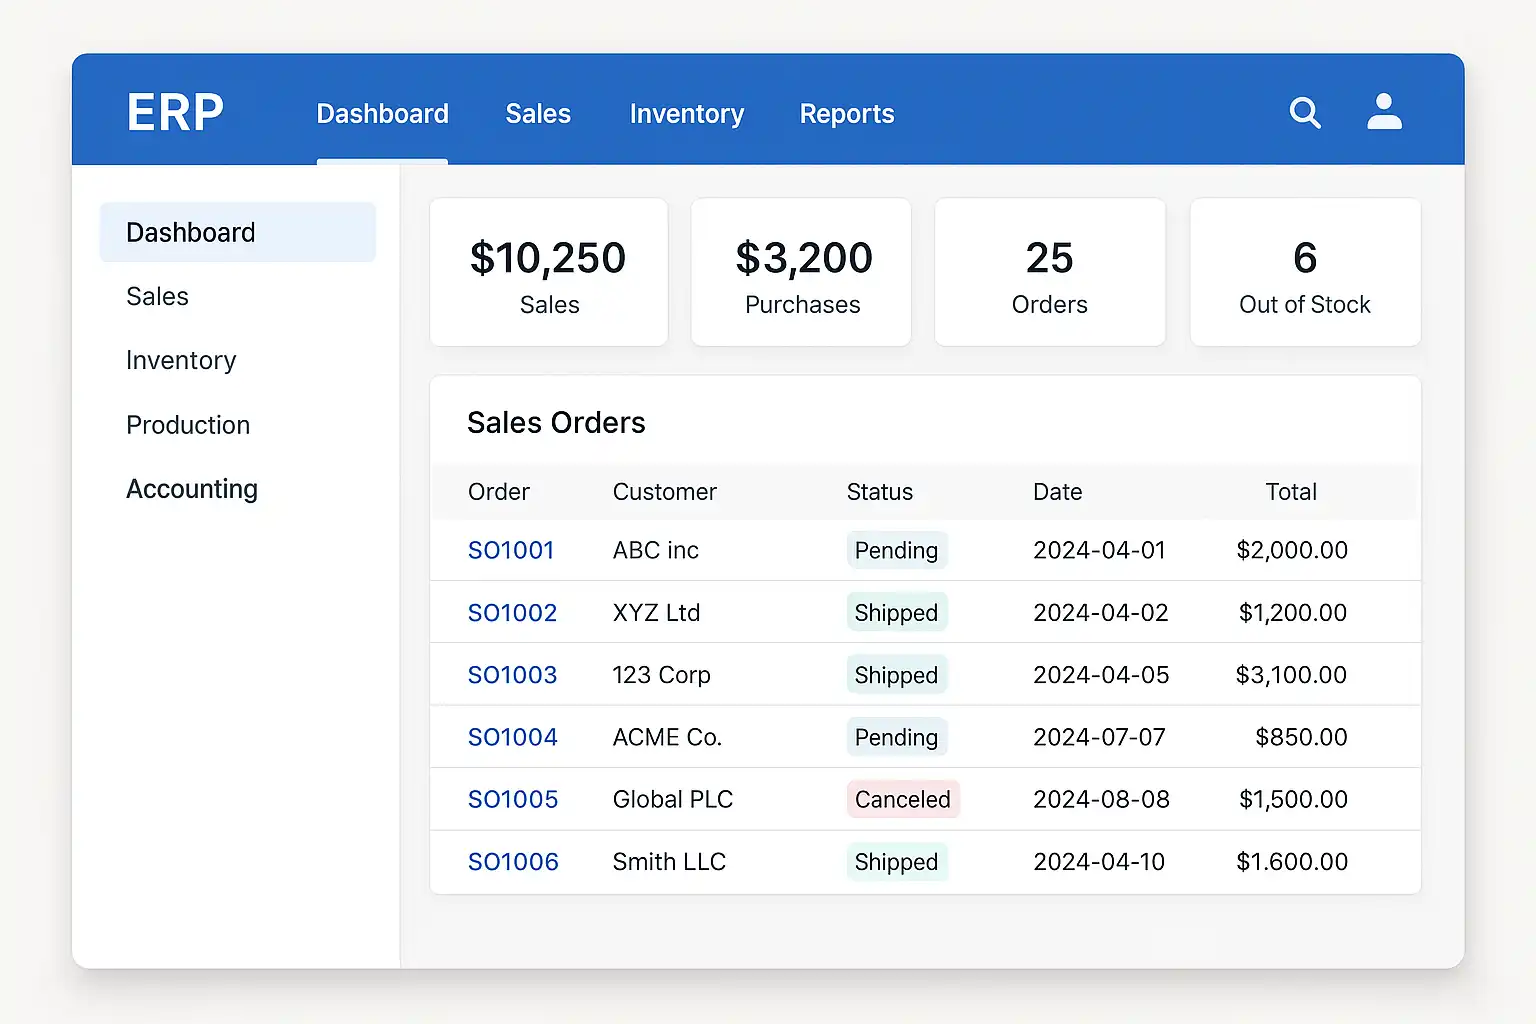The height and width of the screenshot is (1024, 1536).
Task: Click Pending badge for ABC inc
Action: (x=896, y=550)
